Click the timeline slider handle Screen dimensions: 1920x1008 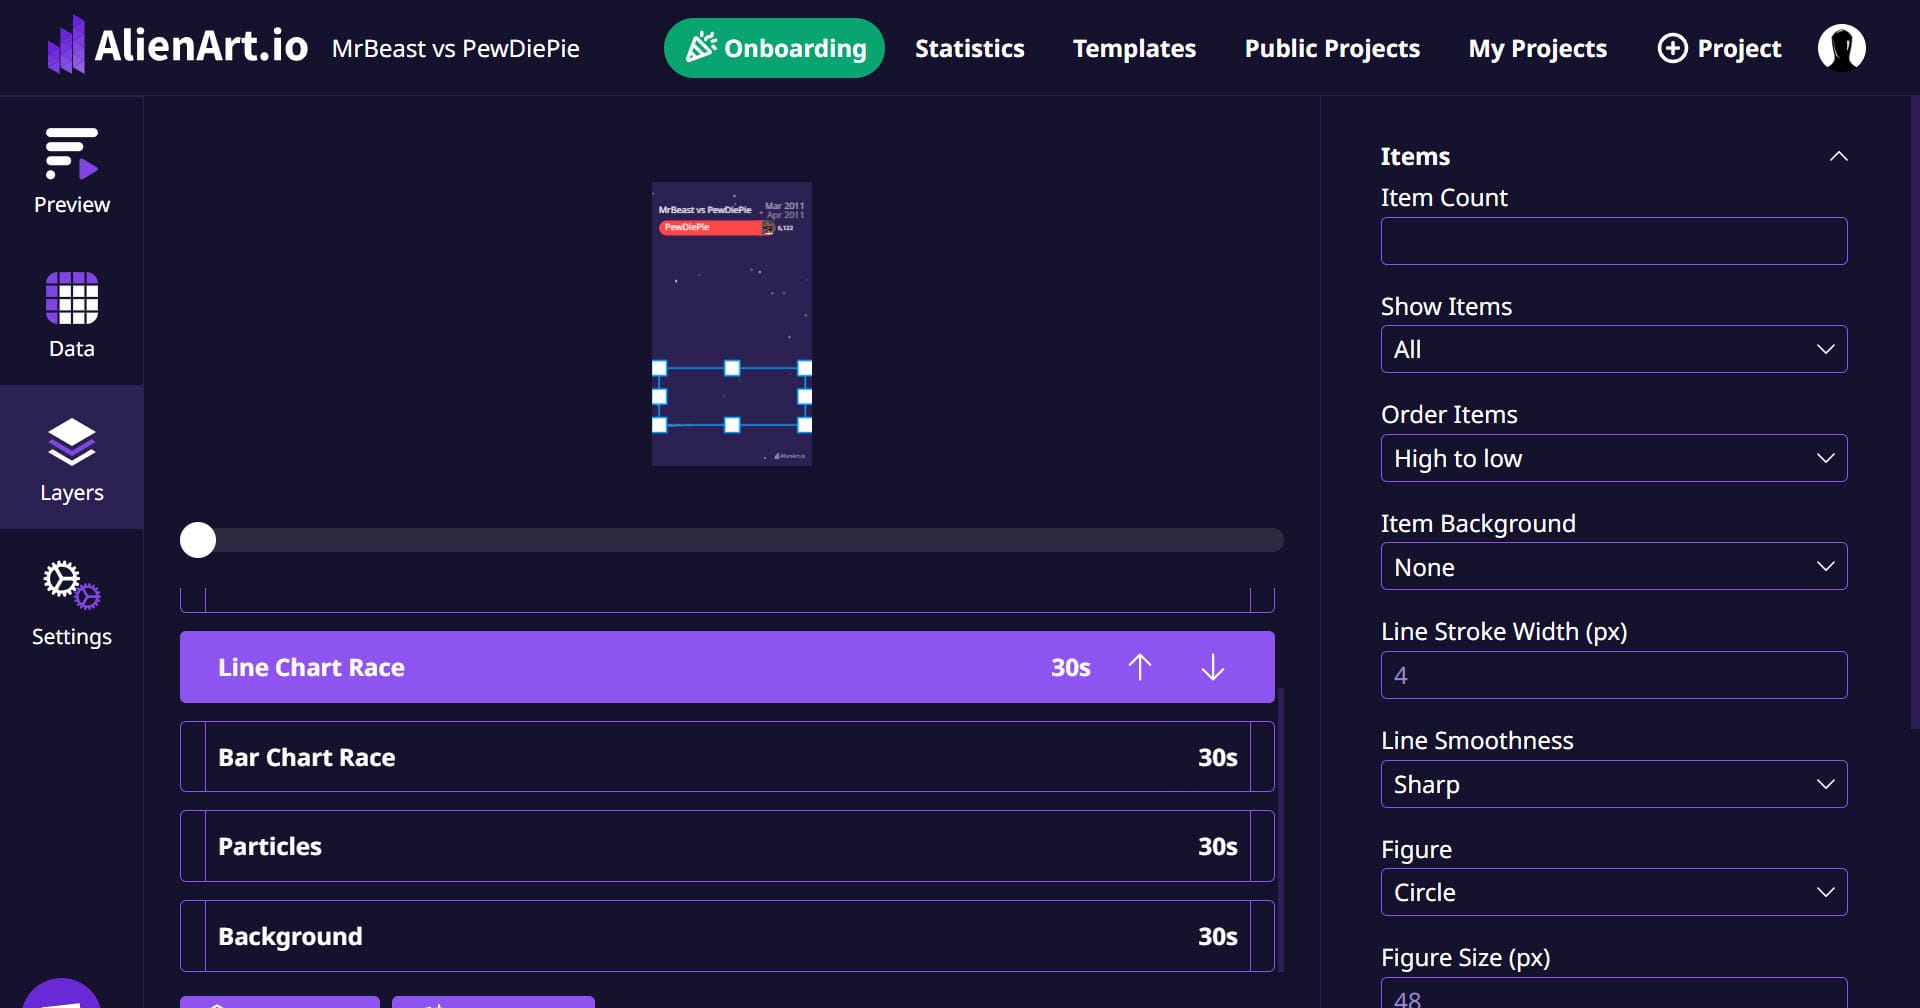[198, 540]
